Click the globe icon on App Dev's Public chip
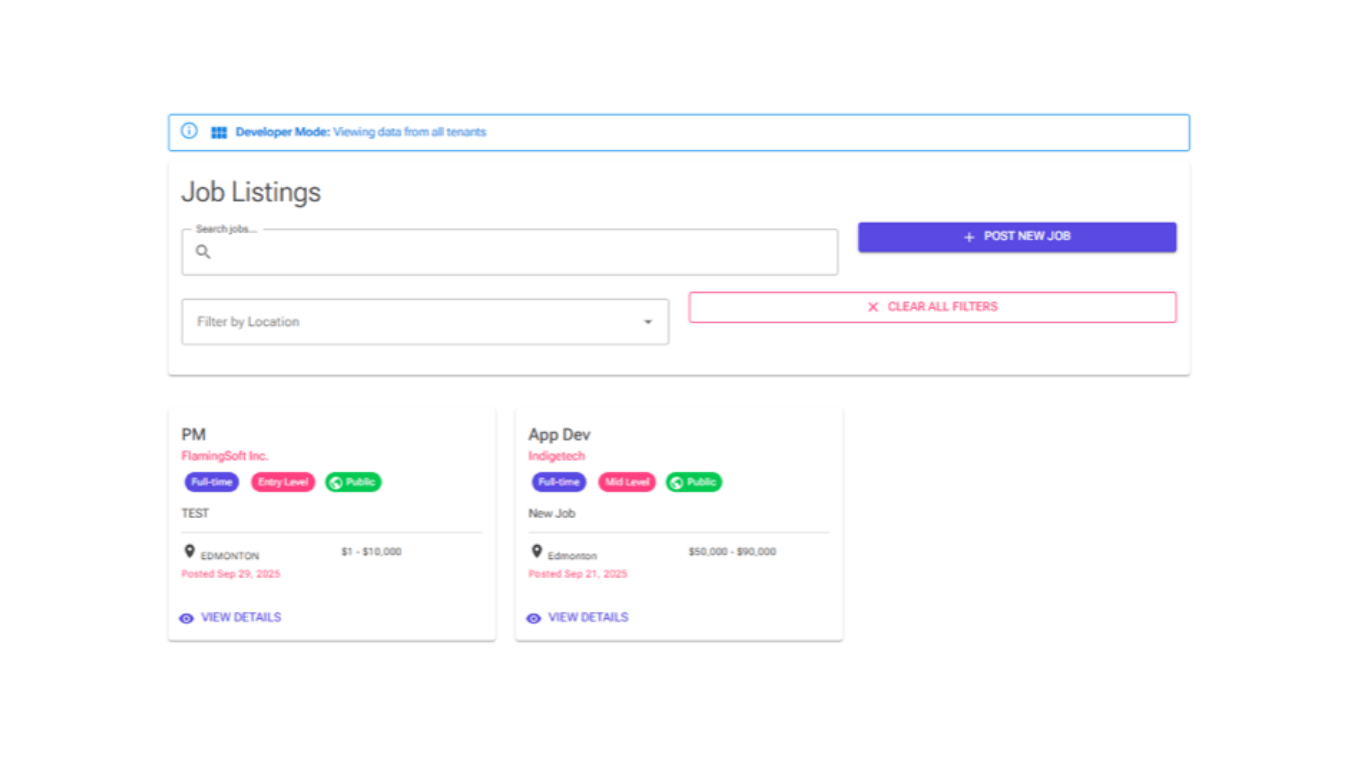 coord(677,483)
